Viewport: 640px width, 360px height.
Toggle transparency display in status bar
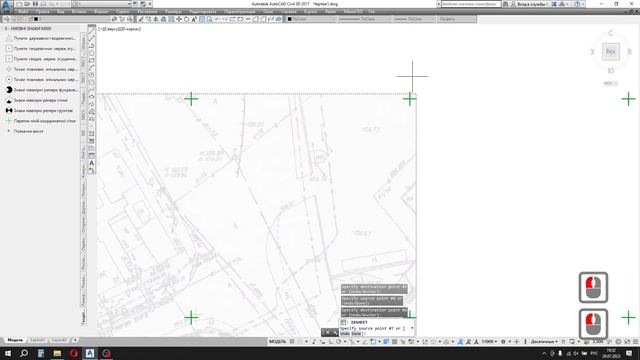[x=395, y=342]
